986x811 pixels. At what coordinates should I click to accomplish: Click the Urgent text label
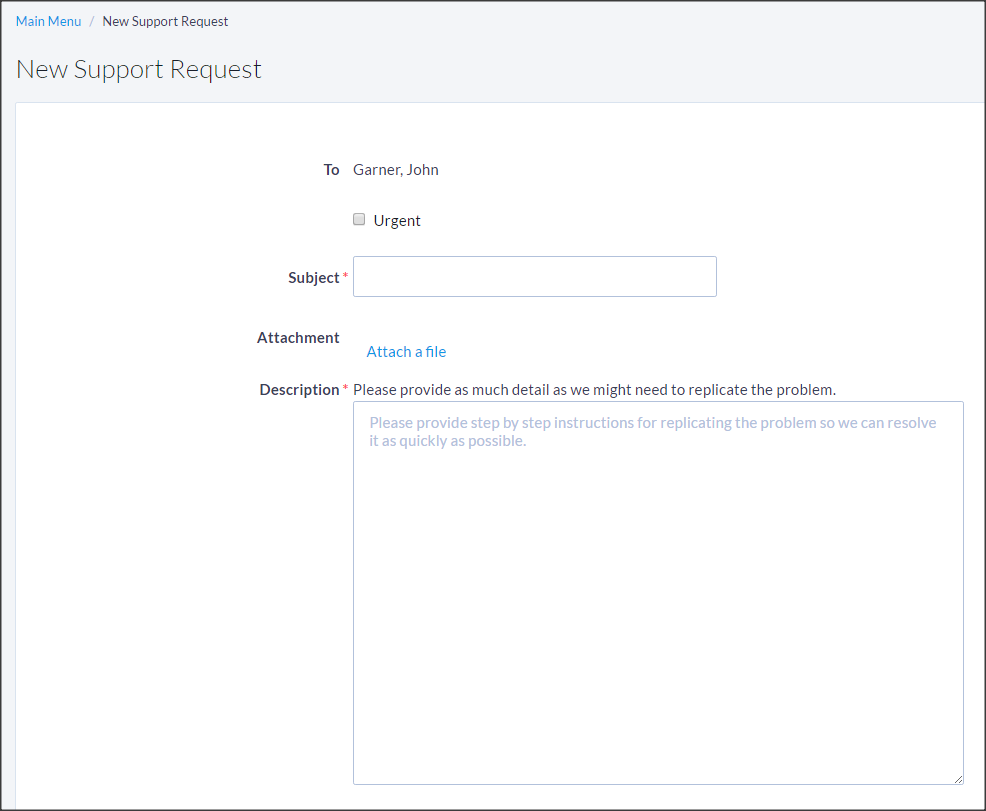(x=397, y=219)
